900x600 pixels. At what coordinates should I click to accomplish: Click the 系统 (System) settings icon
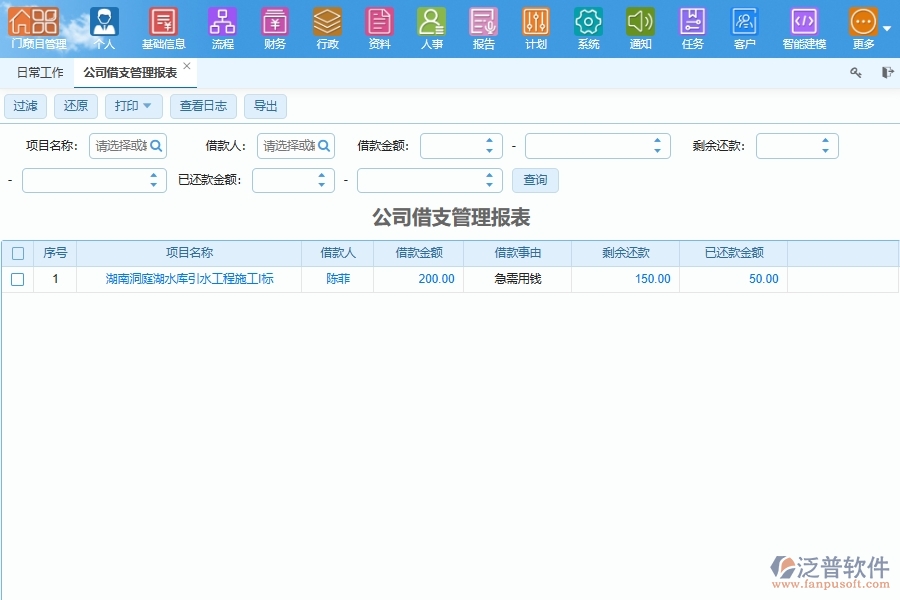coord(587,22)
